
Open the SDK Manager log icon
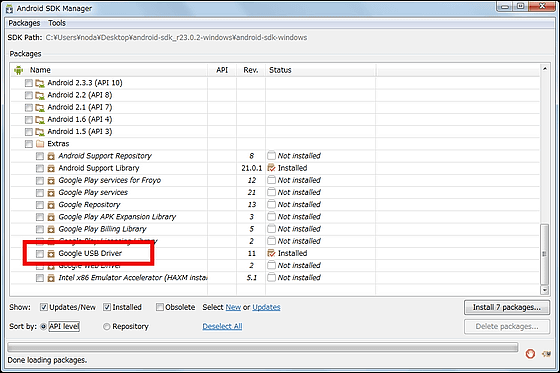pos(546,354)
